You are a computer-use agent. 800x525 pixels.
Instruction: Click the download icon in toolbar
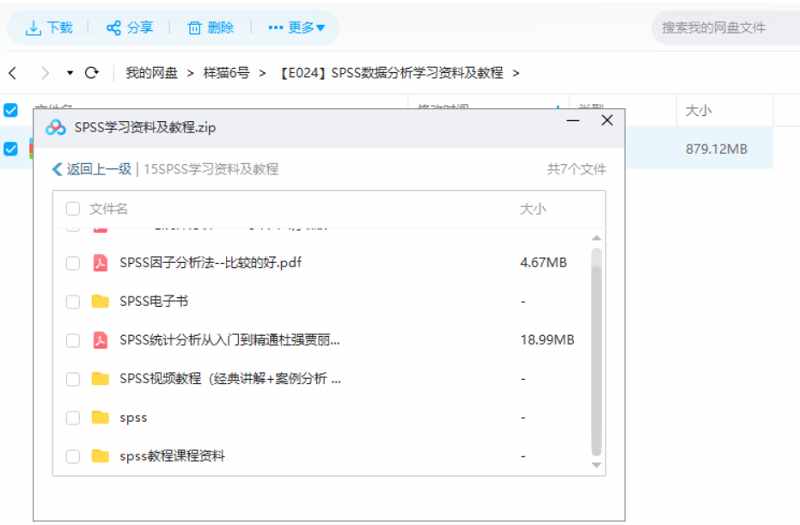34,28
